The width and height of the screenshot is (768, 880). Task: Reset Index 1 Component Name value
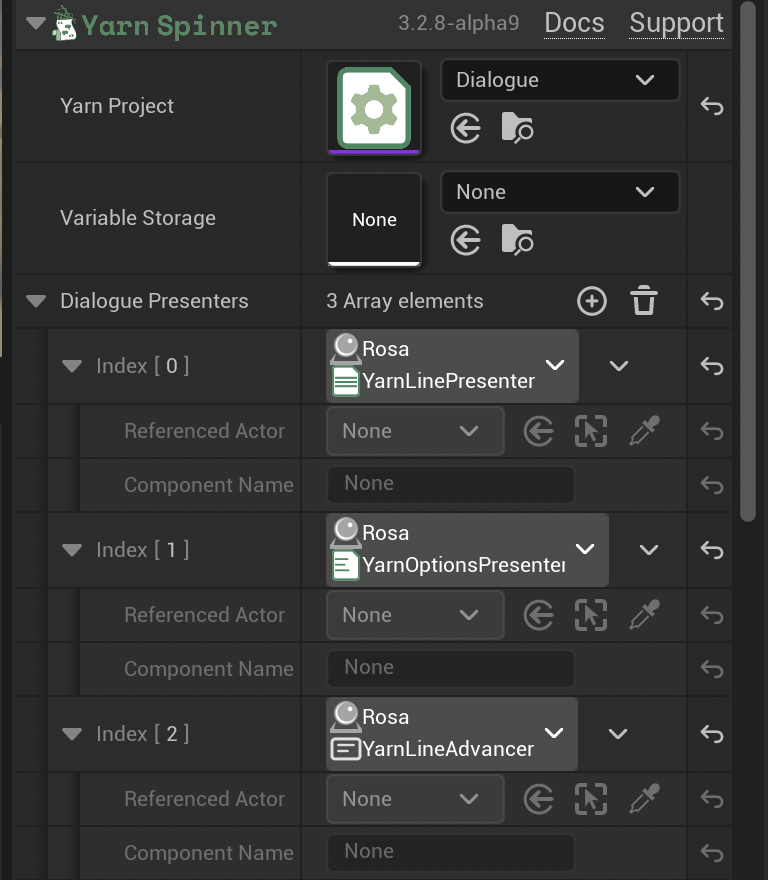pos(711,668)
